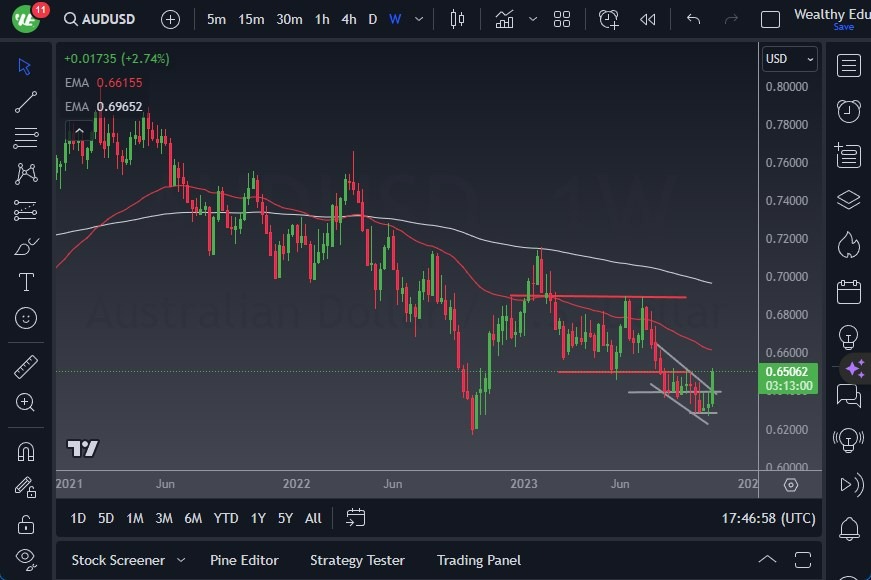Open the USD currency selector
This screenshot has height=580, width=871.
tap(789, 59)
